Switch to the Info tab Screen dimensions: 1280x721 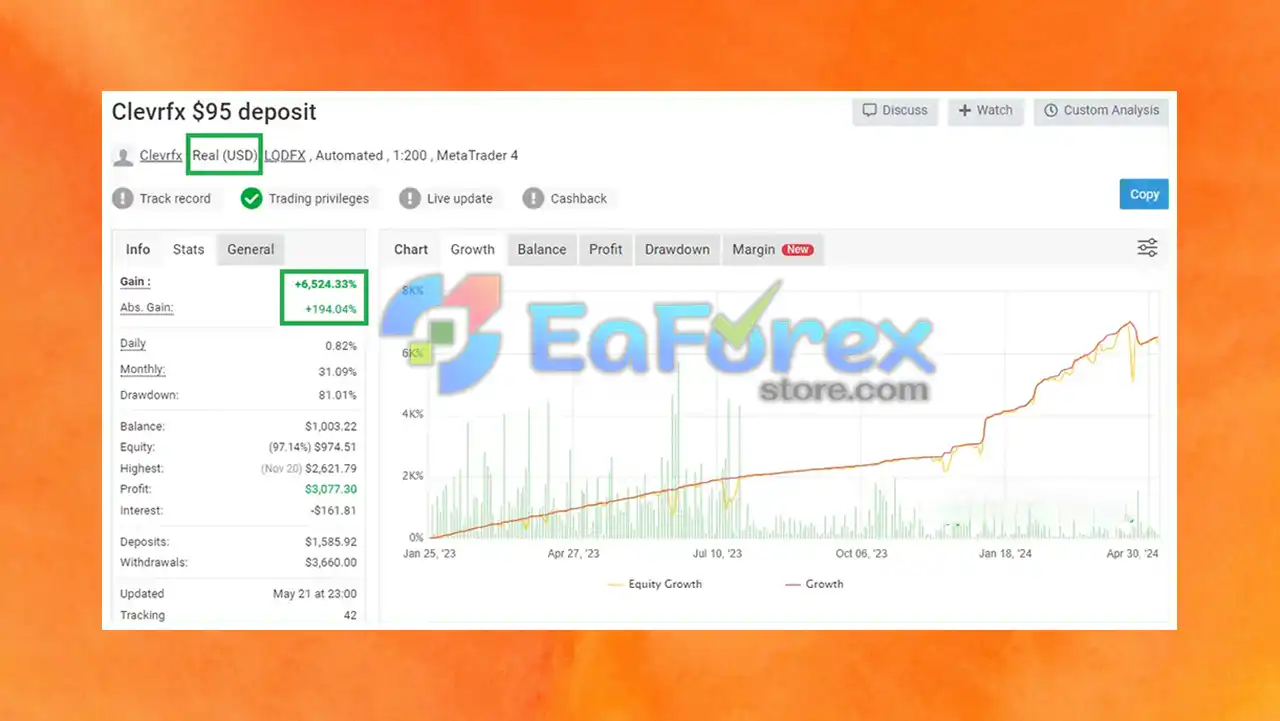(138, 249)
